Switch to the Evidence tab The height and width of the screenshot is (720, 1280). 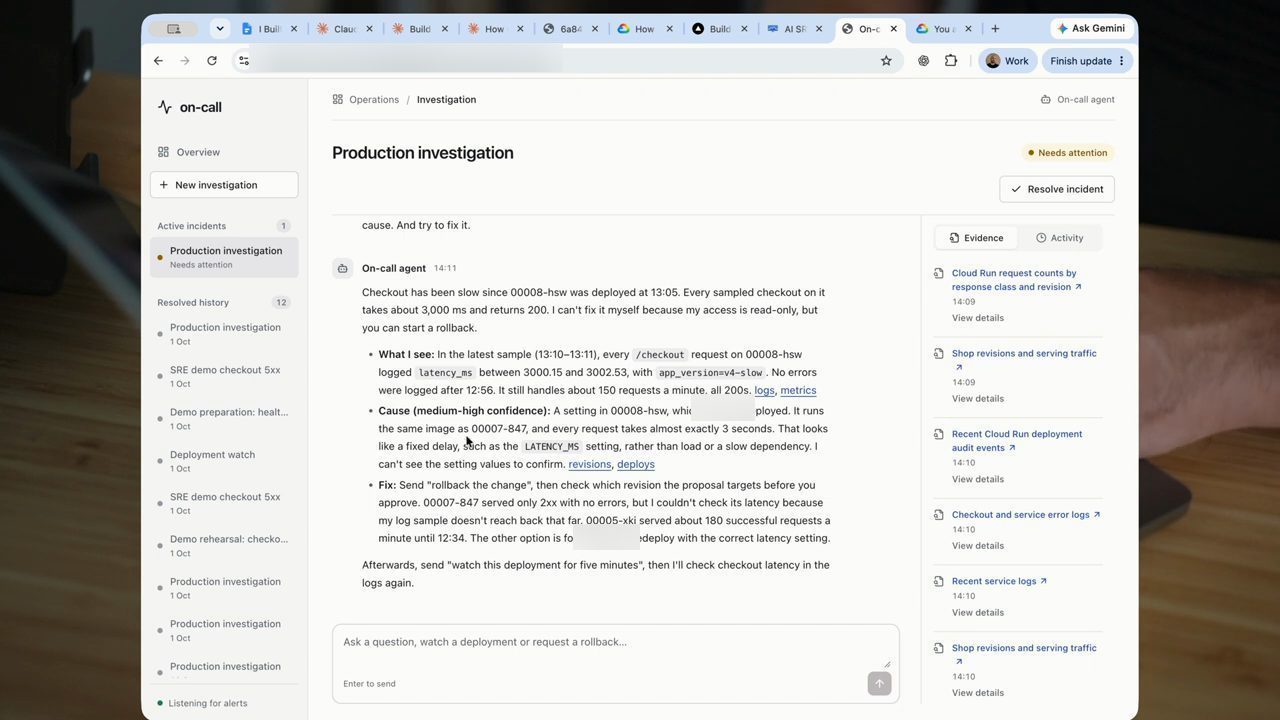(976, 238)
